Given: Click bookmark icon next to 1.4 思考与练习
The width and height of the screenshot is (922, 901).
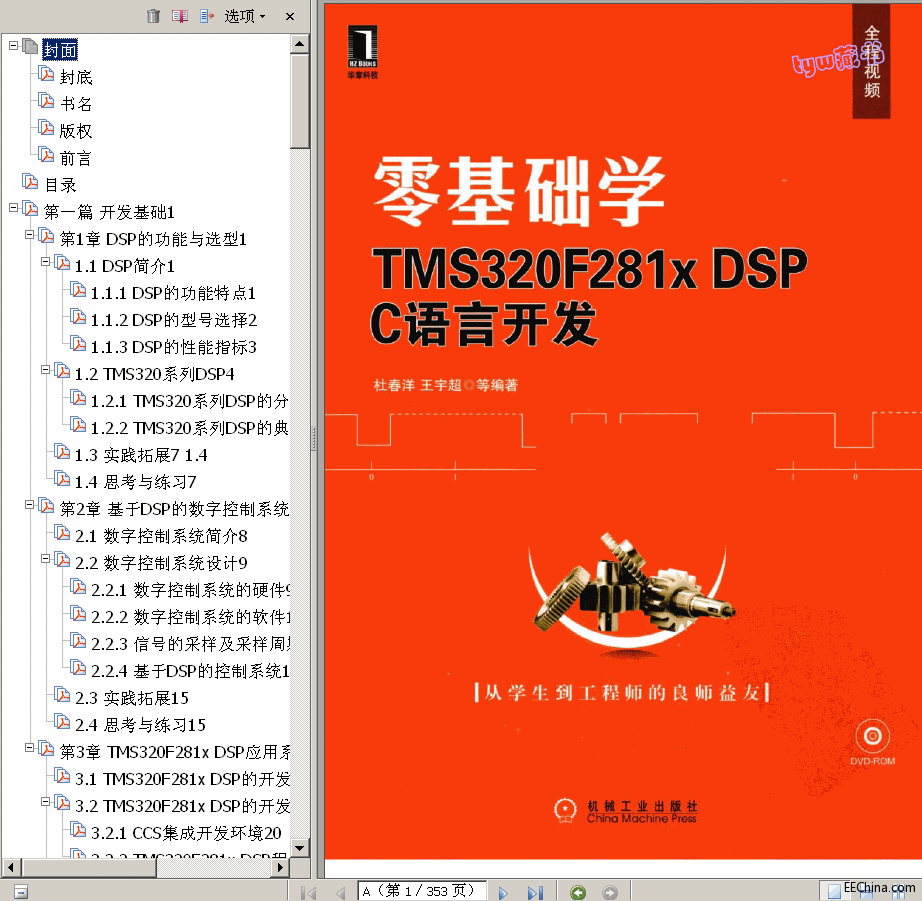Looking at the screenshot, I should [x=62, y=479].
